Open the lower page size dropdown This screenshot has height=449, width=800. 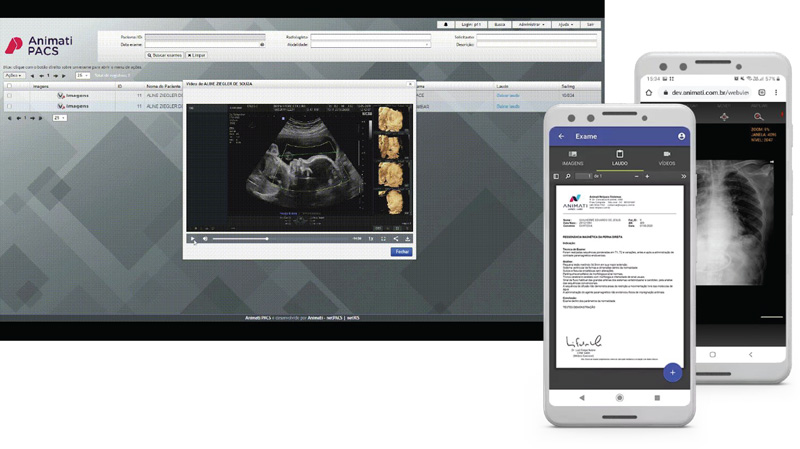click(59, 118)
